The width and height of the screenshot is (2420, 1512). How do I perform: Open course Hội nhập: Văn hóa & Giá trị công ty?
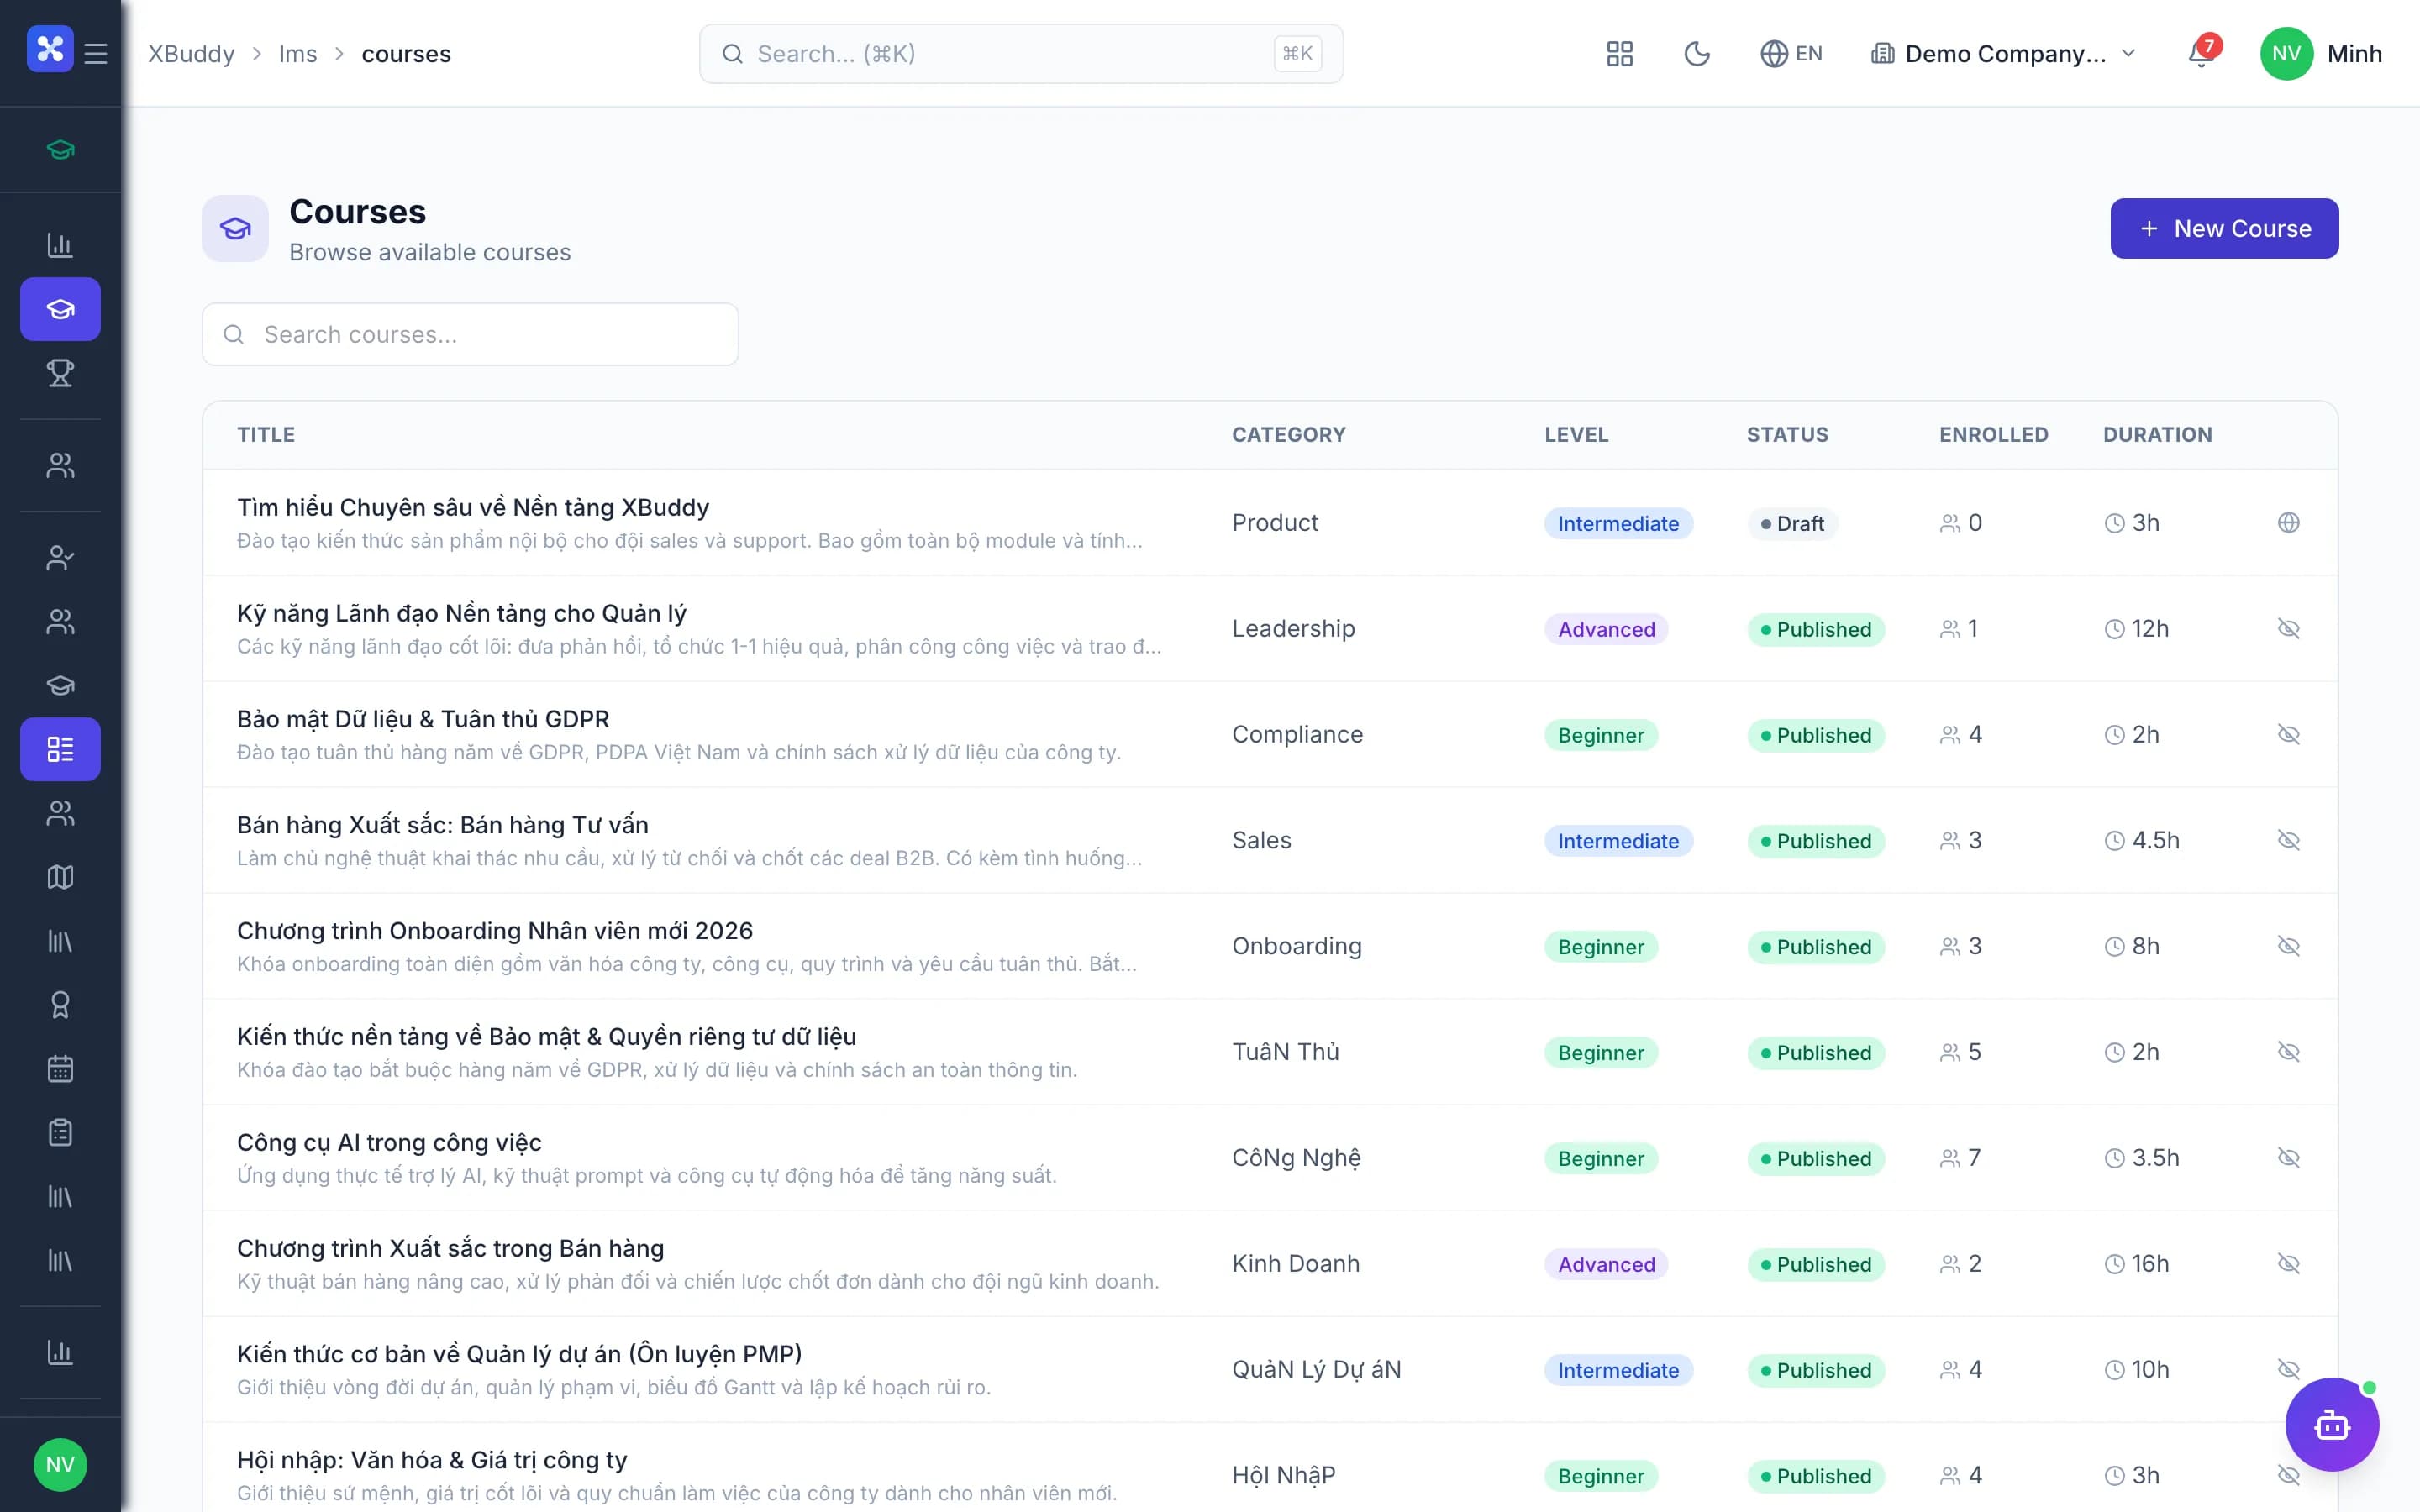(x=432, y=1461)
